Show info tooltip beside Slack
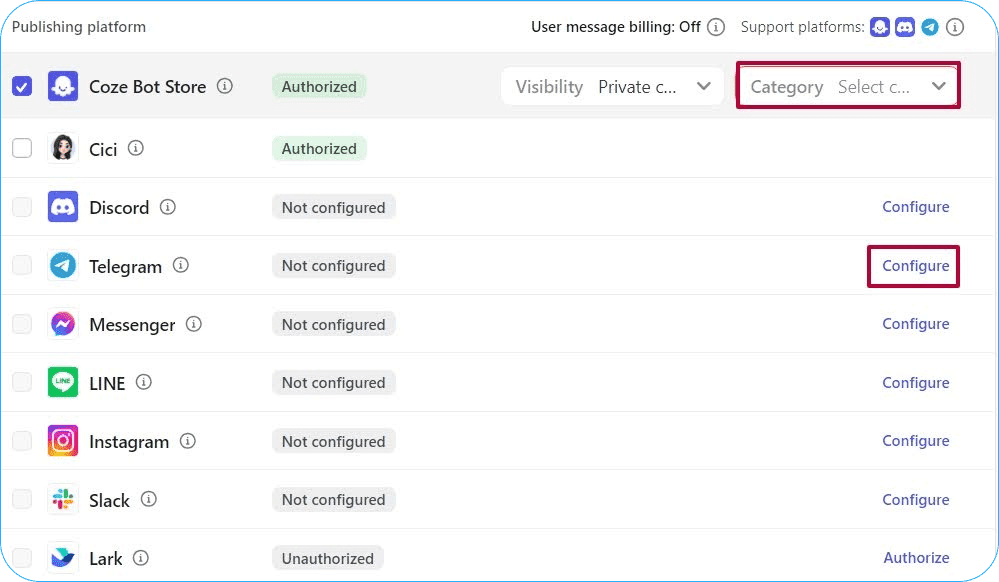The image size is (999, 582). click(148, 499)
